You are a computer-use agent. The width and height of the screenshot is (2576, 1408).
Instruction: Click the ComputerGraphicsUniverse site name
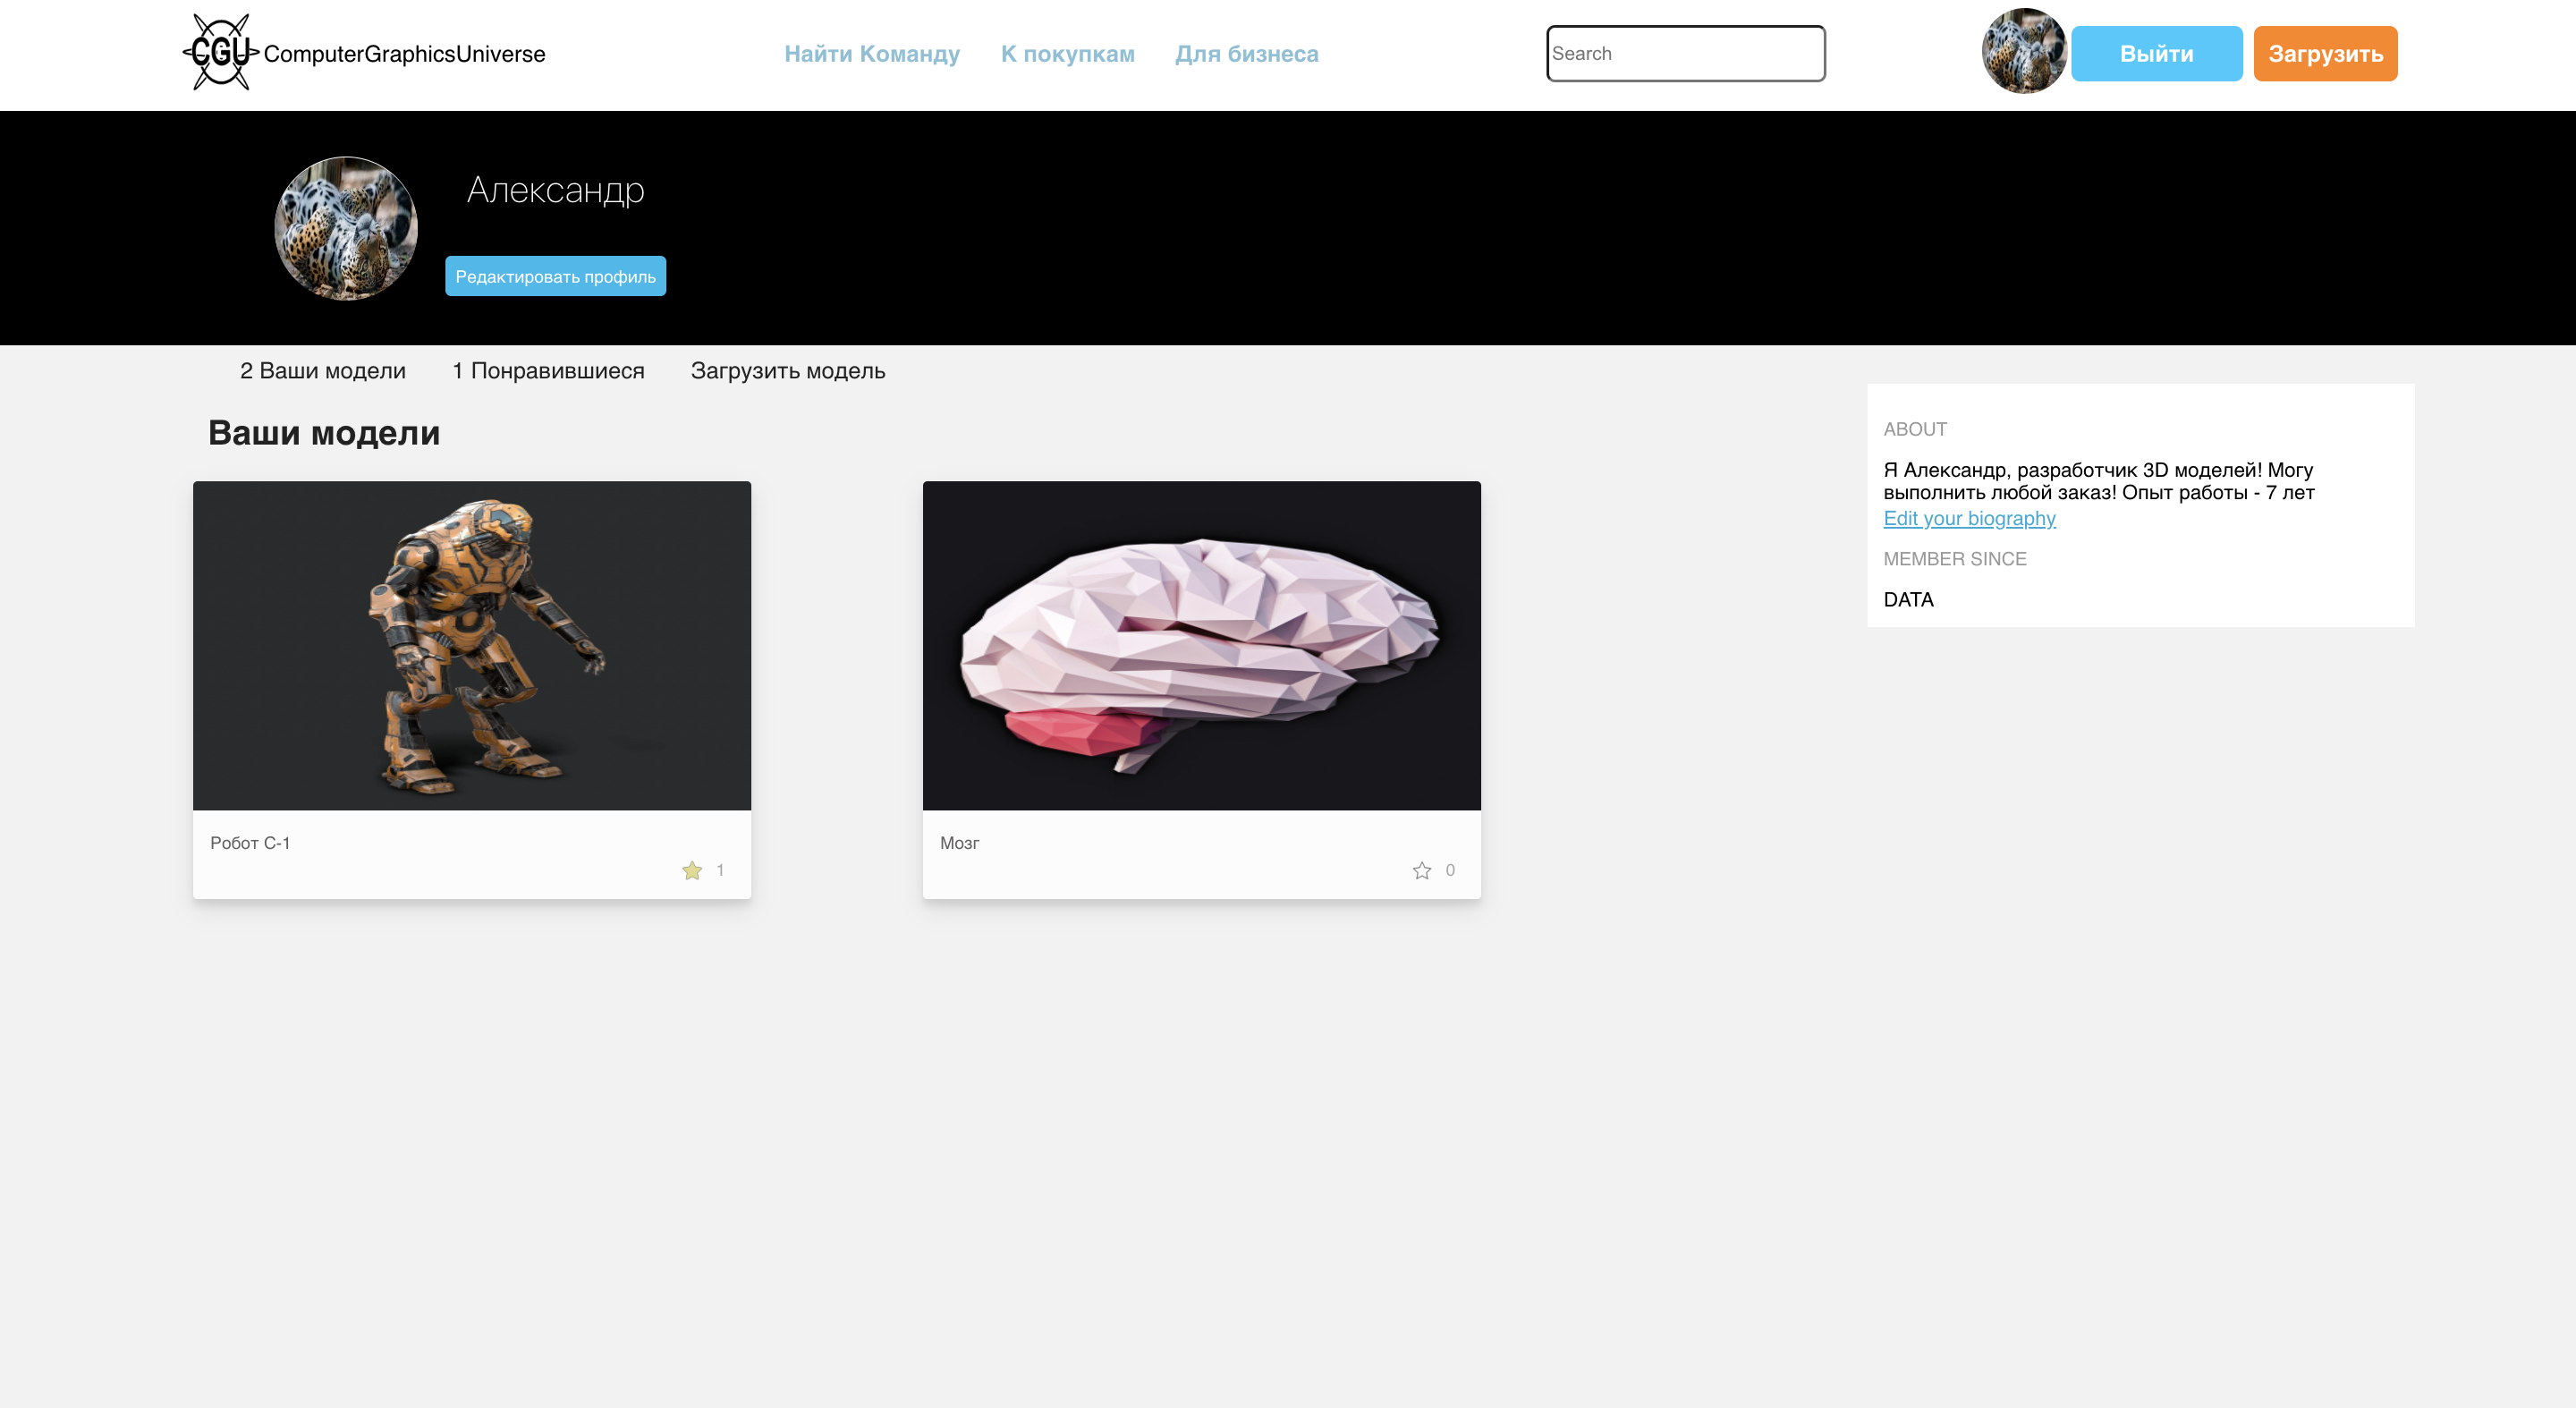click(404, 54)
